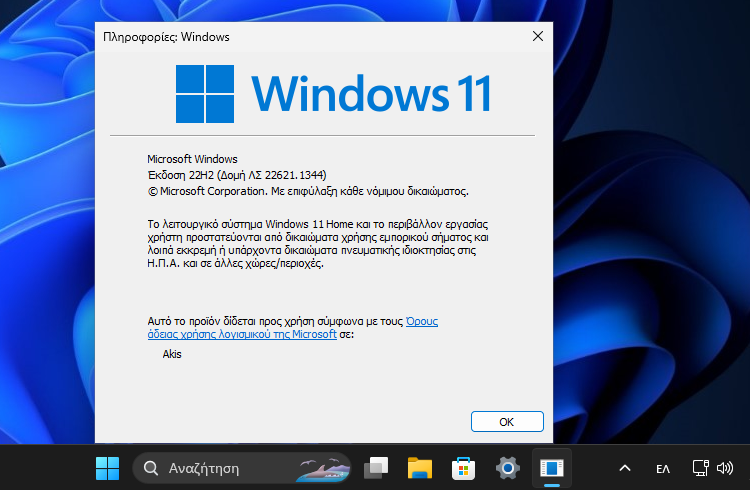Open Task View from the taskbar
The width and height of the screenshot is (750, 490).
coord(376,468)
